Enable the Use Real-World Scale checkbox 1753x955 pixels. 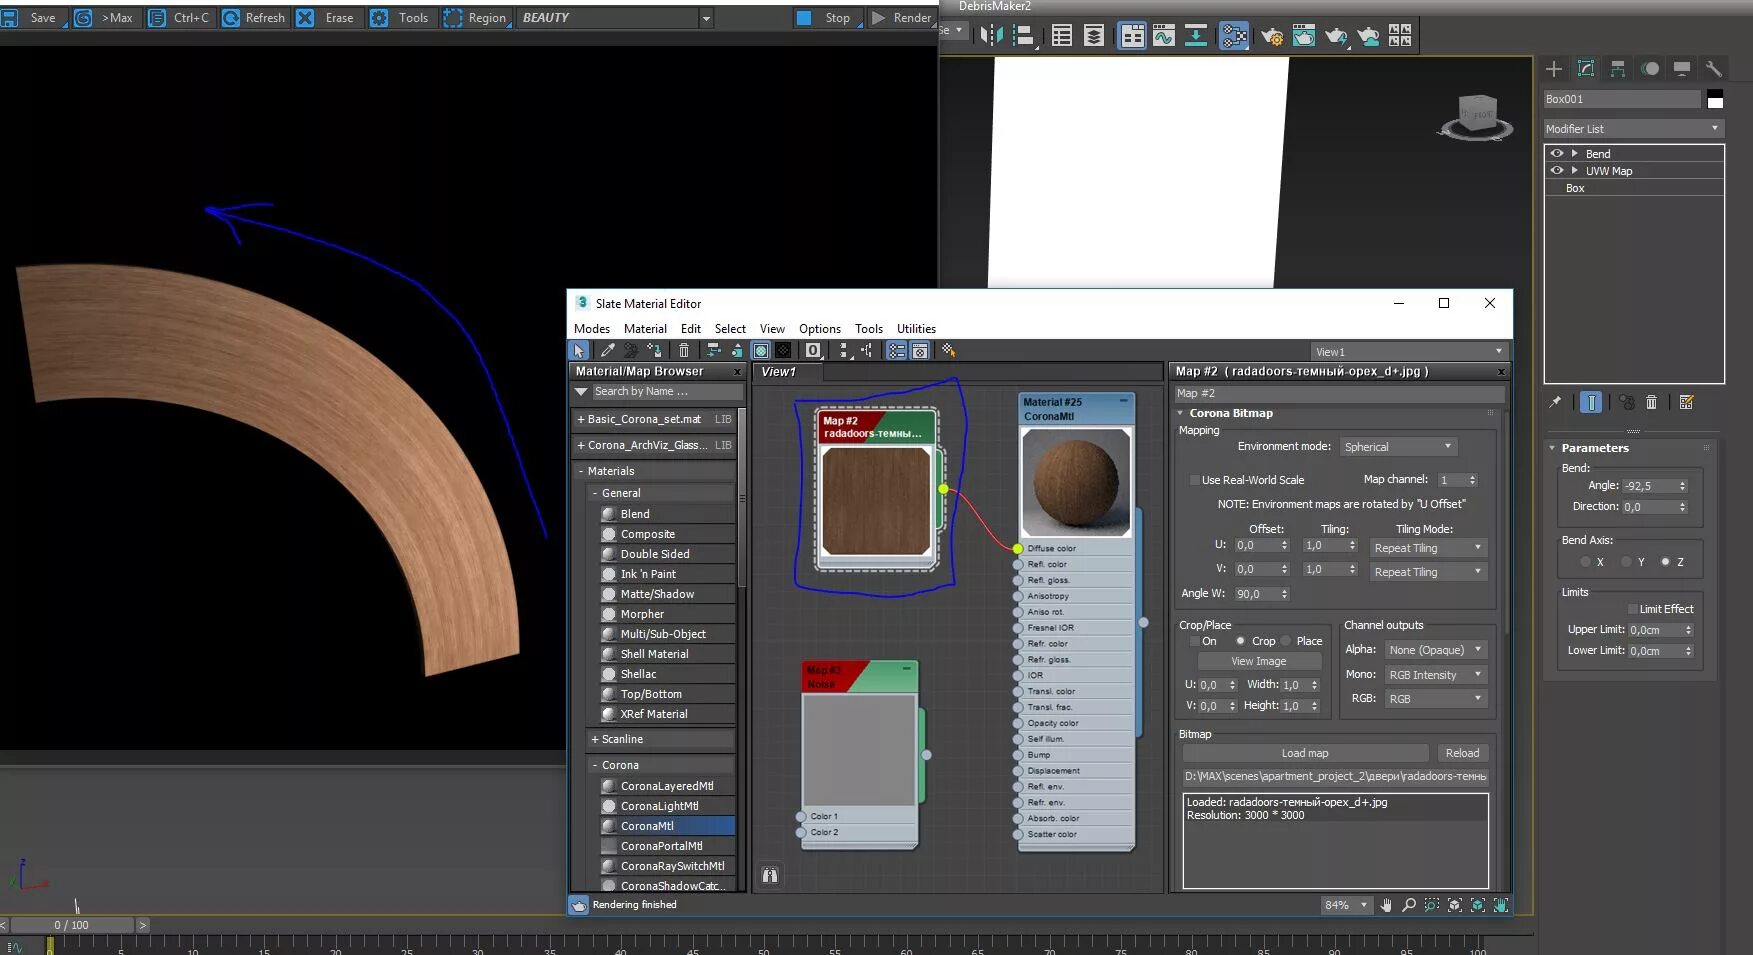click(x=1194, y=480)
